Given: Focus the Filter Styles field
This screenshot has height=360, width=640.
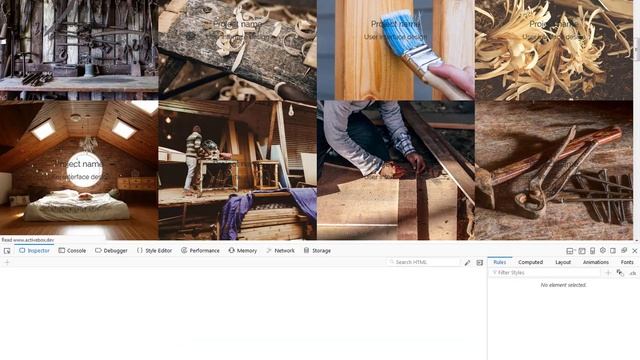Looking at the screenshot, I should [x=545, y=272].
